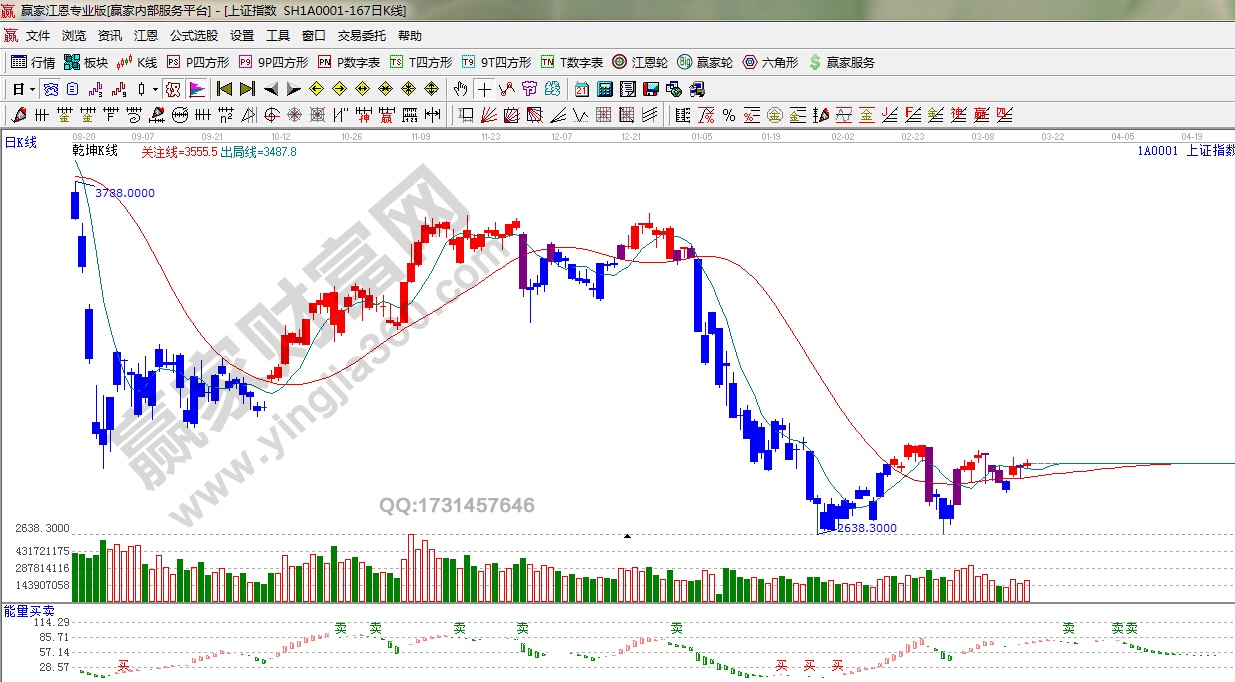The image size is (1235, 682).
Task: Select the hand pan tool
Action: click(460, 89)
